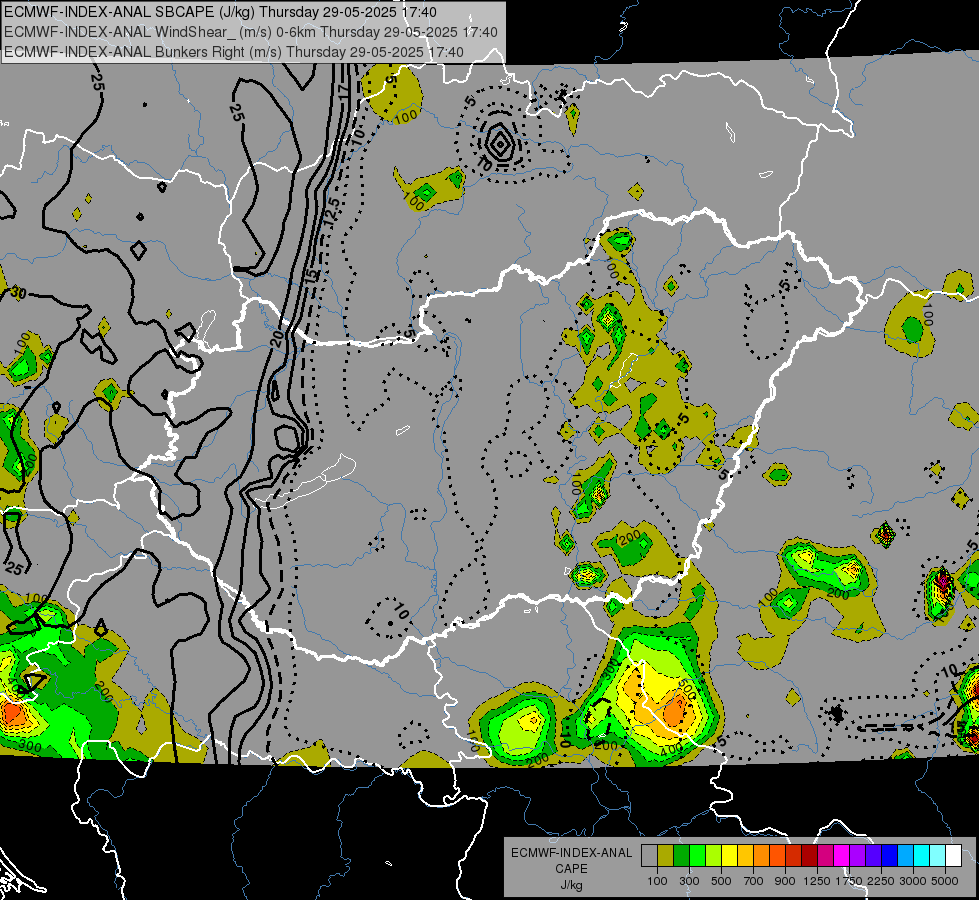This screenshot has height=900, width=979.
Task: Click the WindShear 0-6km title line
Action: (251, 32)
